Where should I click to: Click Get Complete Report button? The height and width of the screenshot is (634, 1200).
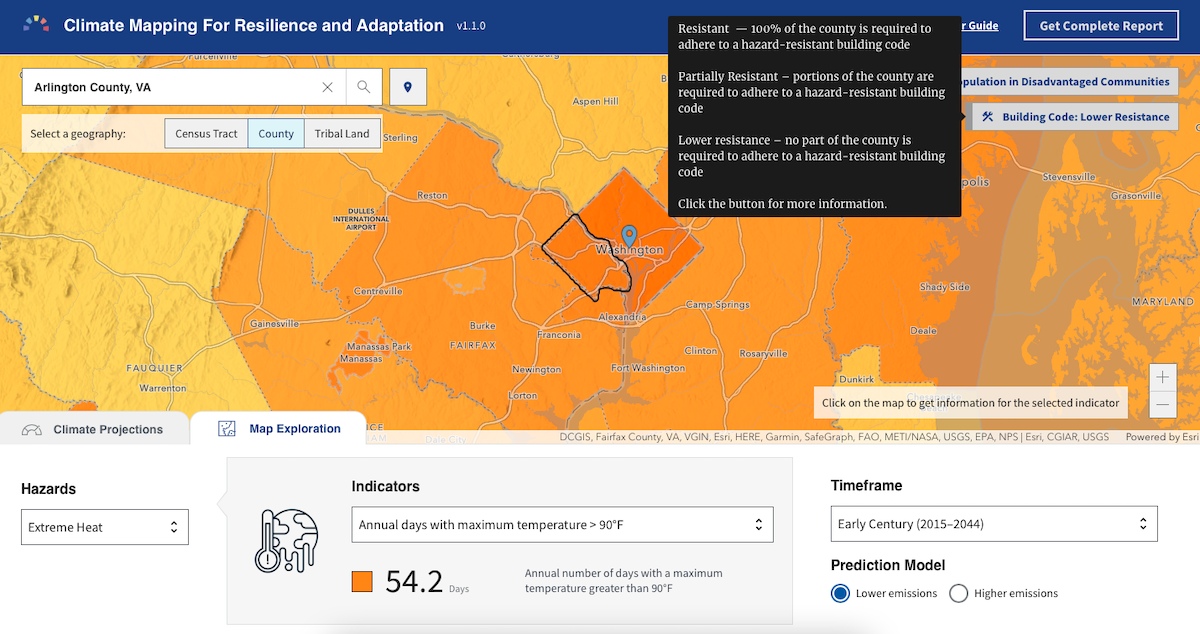(x=1101, y=26)
